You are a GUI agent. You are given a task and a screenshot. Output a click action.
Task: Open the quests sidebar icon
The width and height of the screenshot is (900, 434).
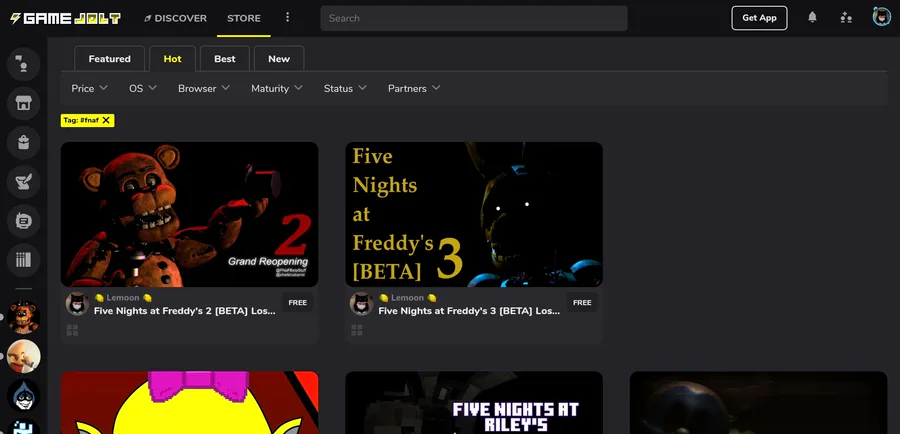(24, 181)
